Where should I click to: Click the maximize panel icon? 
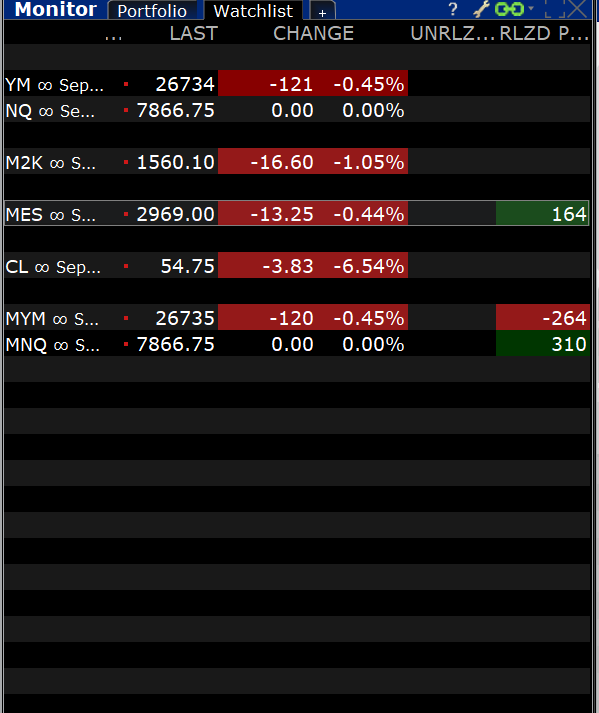point(555,9)
